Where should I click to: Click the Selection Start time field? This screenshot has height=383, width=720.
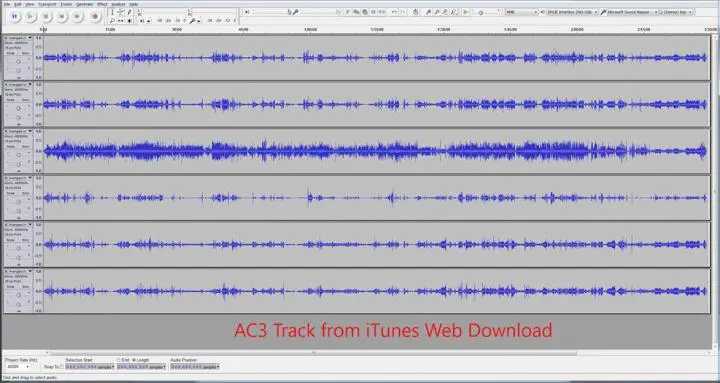90,366
